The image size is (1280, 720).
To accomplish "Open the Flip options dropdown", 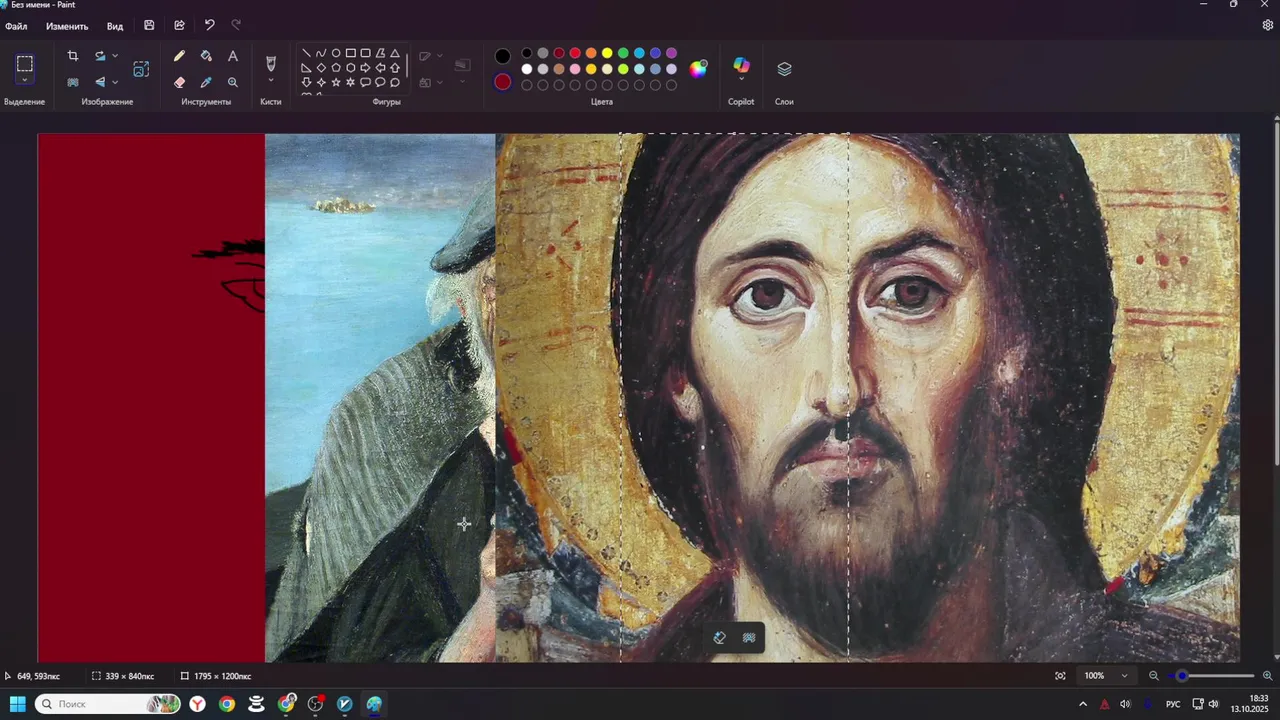I will point(115,82).
